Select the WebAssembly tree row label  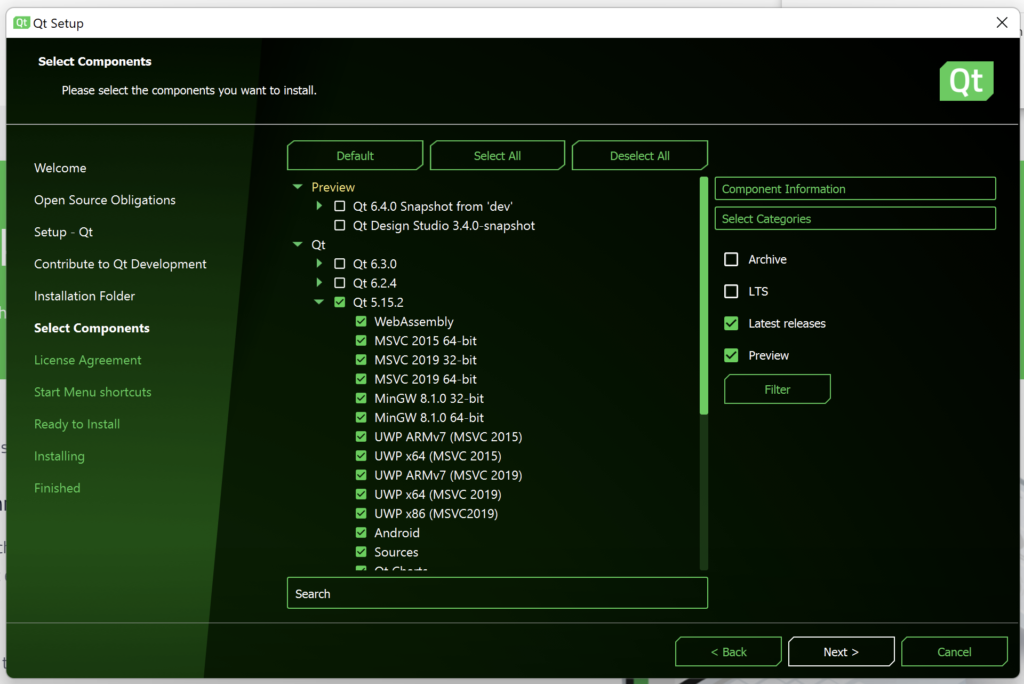[413, 321]
